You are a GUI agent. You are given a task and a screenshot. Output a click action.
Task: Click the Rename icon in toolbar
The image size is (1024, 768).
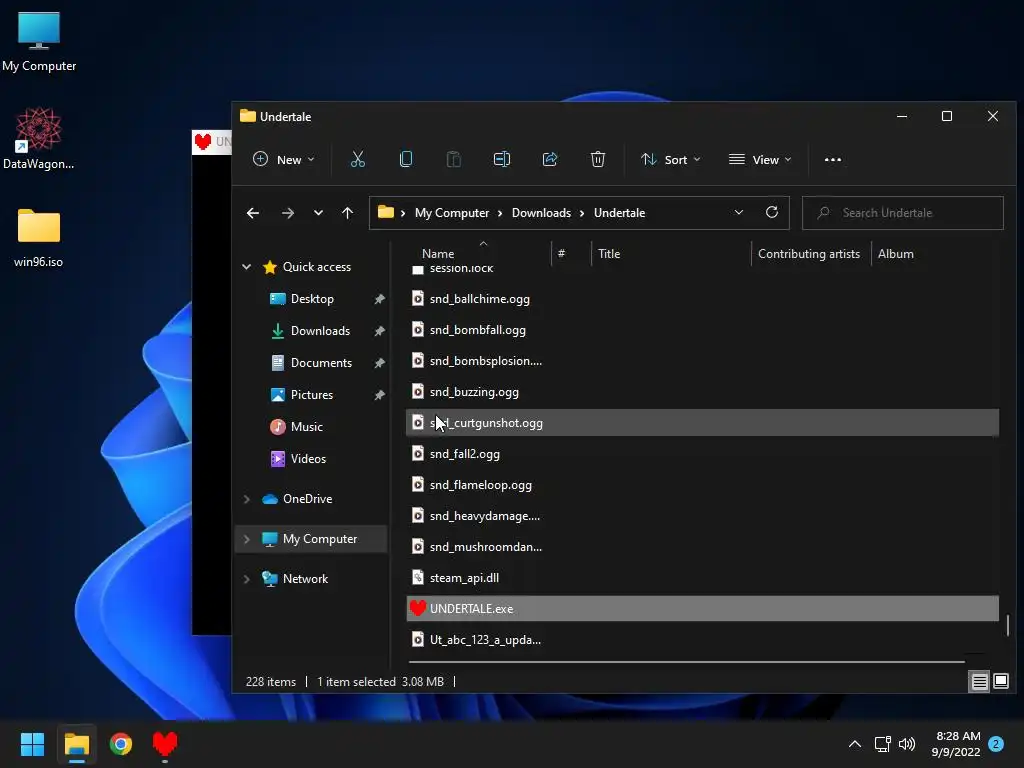point(502,159)
